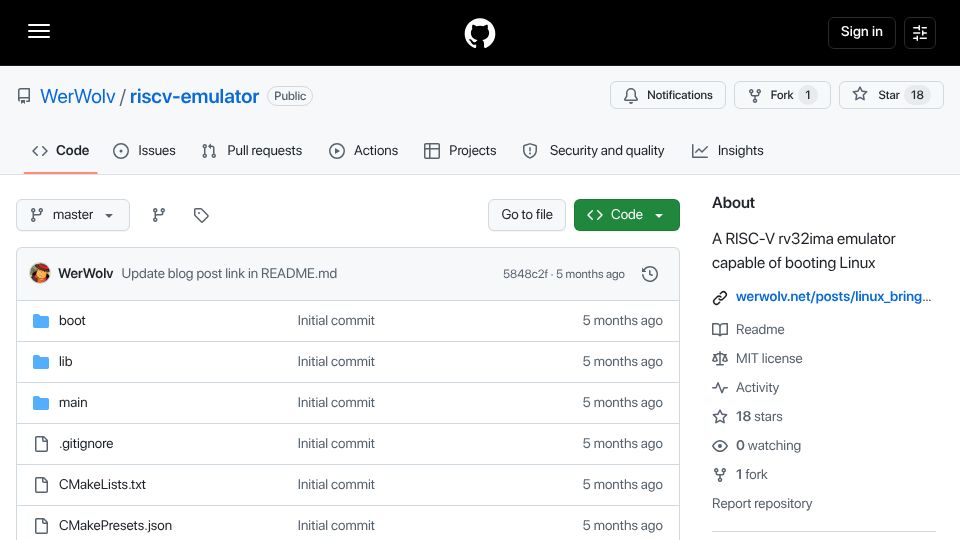The width and height of the screenshot is (960, 540).
Task: Open the hamburger navigation menu
Action: coord(39,31)
